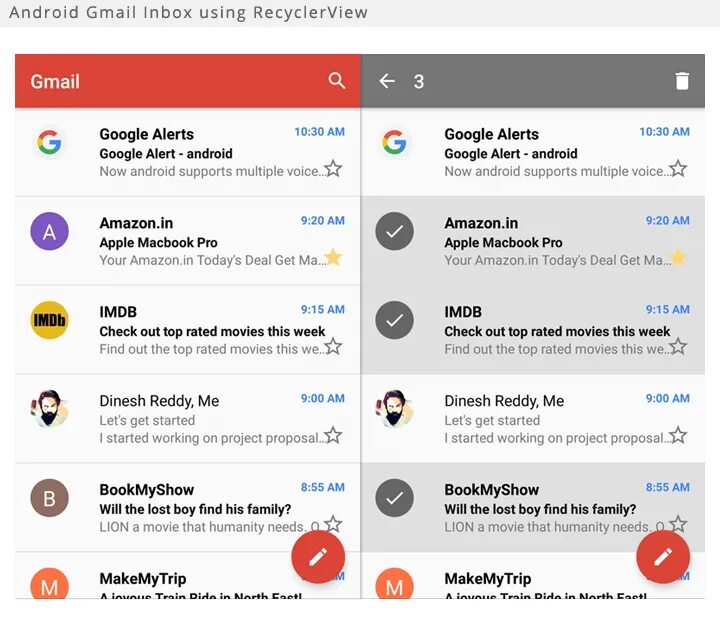Tap the Gmail title in the red toolbar
The height and width of the screenshot is (624, 720).
click(55, 82)
